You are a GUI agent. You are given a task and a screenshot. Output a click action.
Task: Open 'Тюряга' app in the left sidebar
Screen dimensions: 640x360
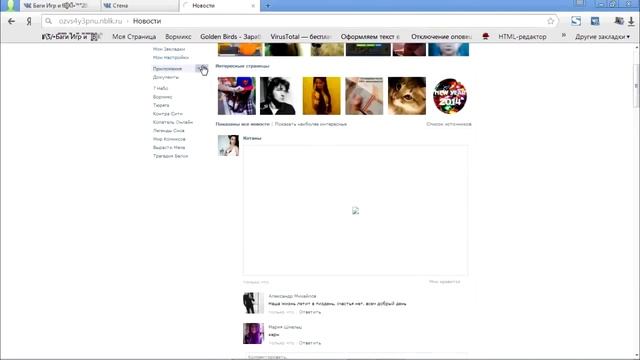click(161, 105)
